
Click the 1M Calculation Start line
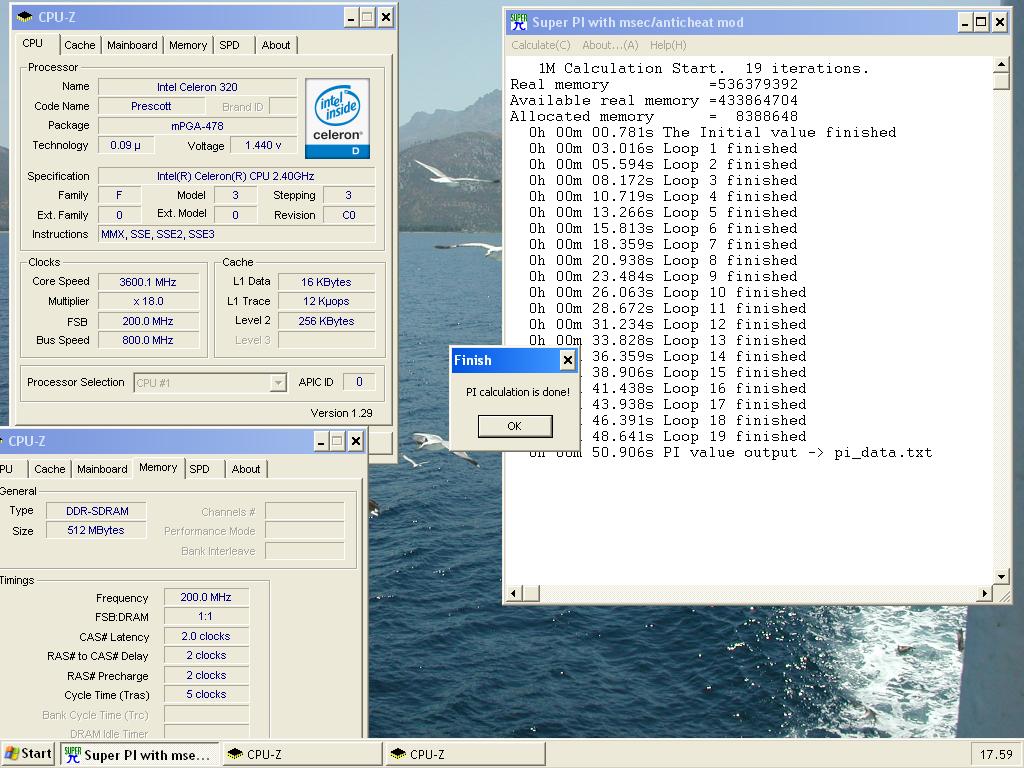(x=703, y=68)
